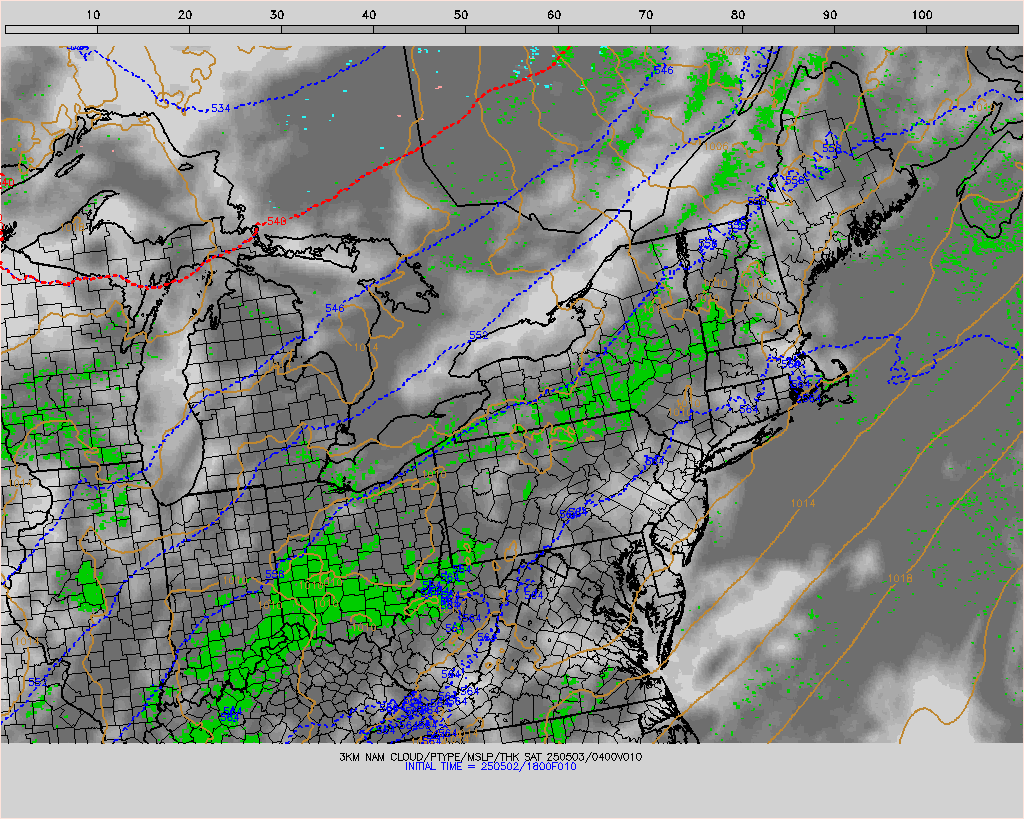Click the 70 label on the cloud scale
Screen dimensions: 1024x819
click(x=646, y=14)
